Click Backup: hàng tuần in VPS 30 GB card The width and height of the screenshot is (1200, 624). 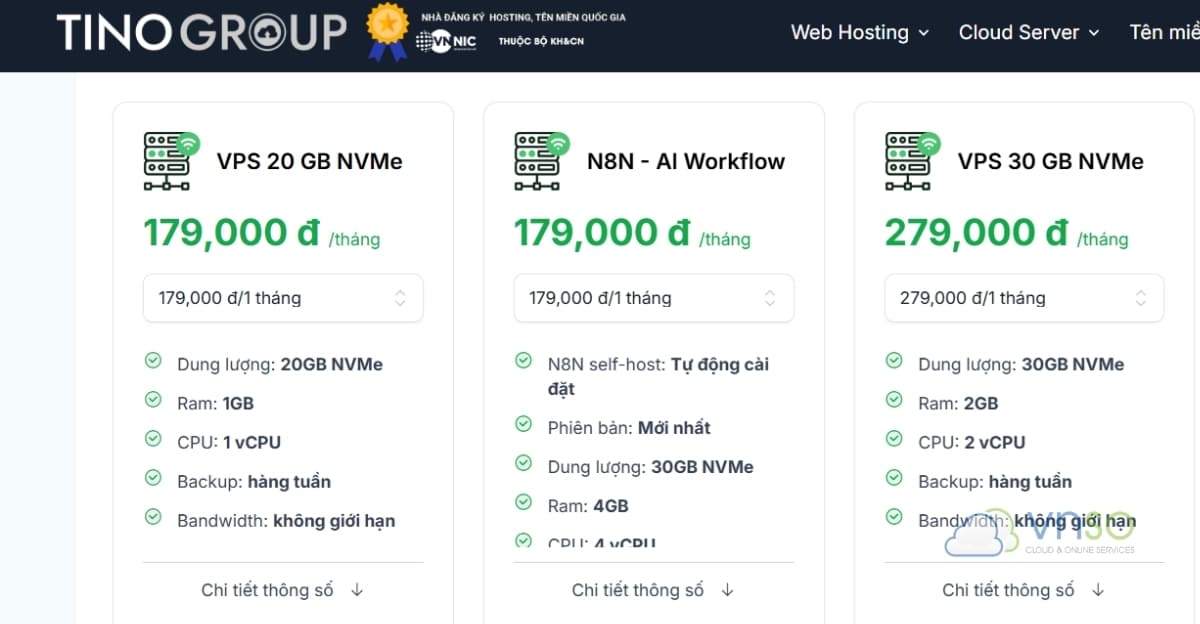point(995,482)
